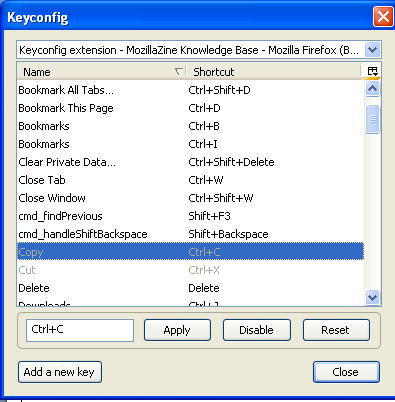This screenshot has height=402, width=395.
Task: Click the Ctrl+D shortcut cell
Action: (x=204, y=108)
